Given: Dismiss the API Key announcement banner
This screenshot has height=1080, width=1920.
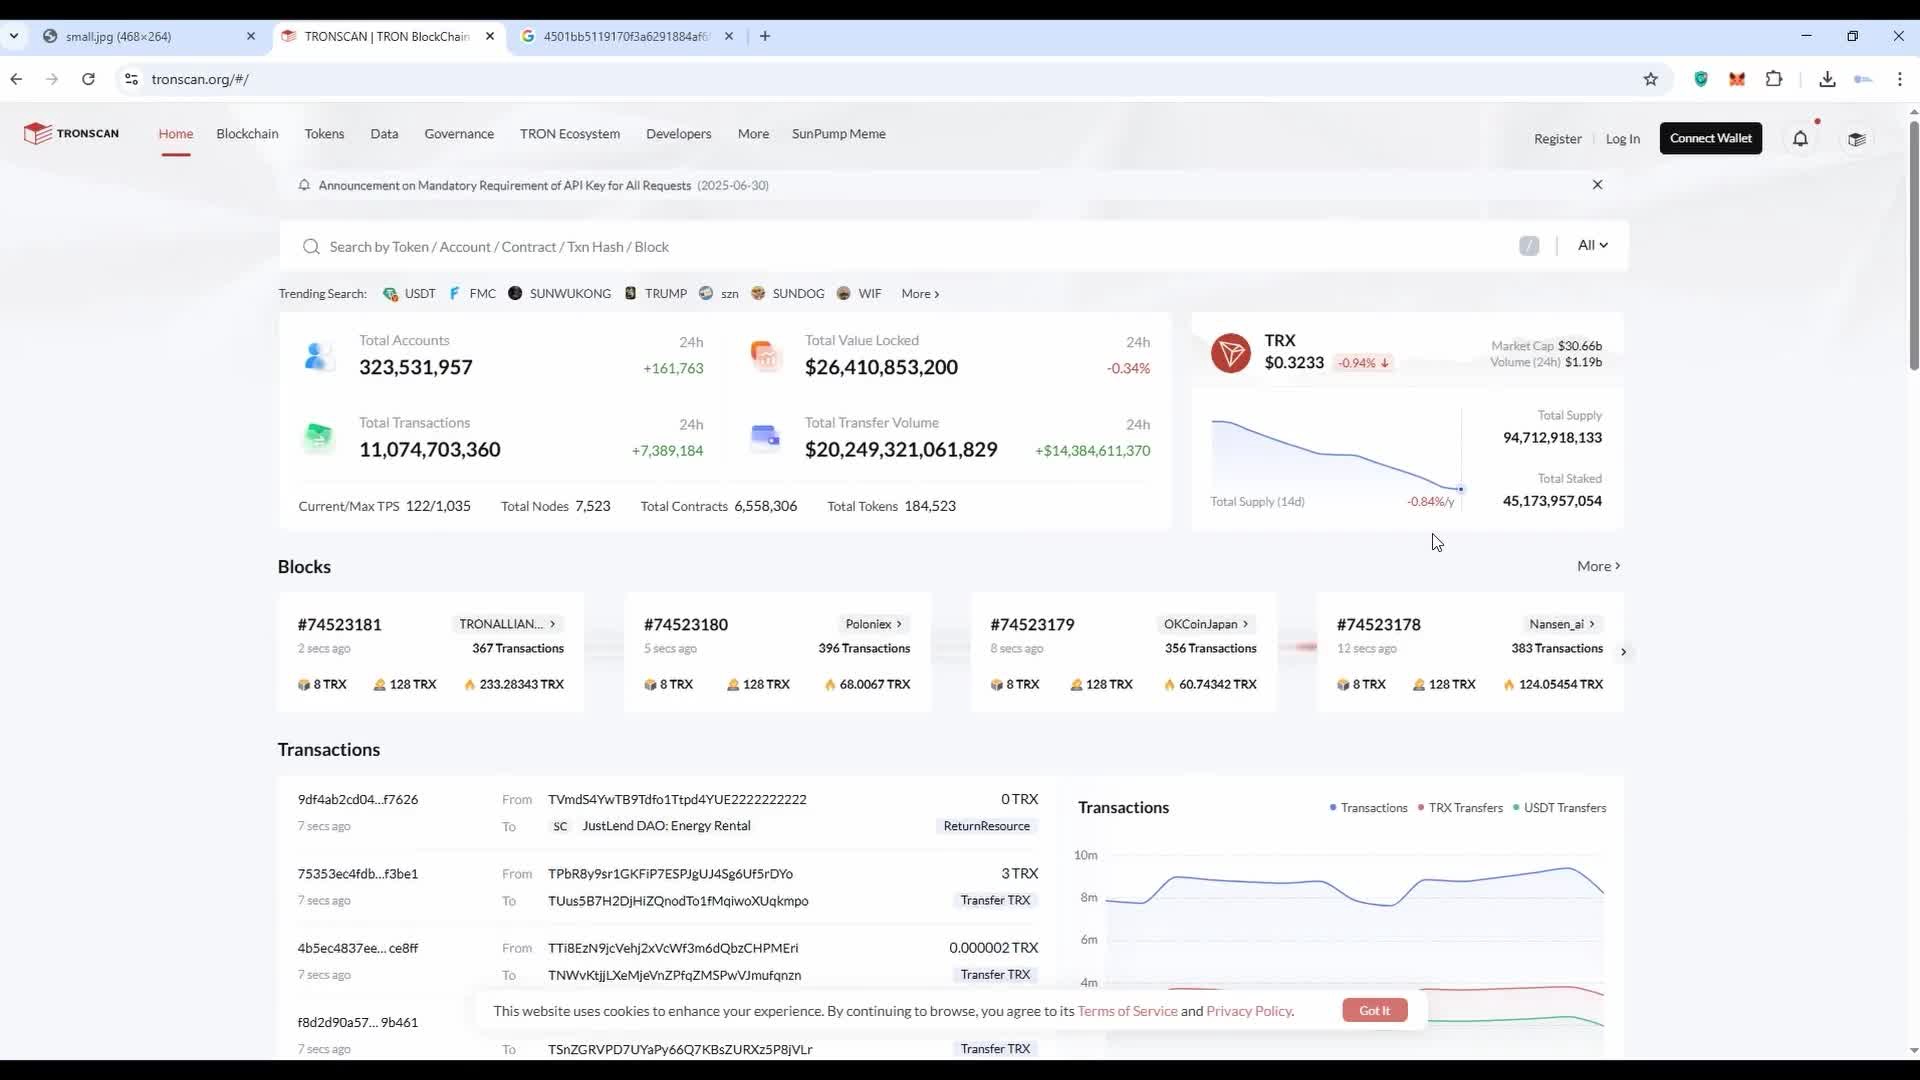Looking at the screenshot, I should coord(1597,185).
